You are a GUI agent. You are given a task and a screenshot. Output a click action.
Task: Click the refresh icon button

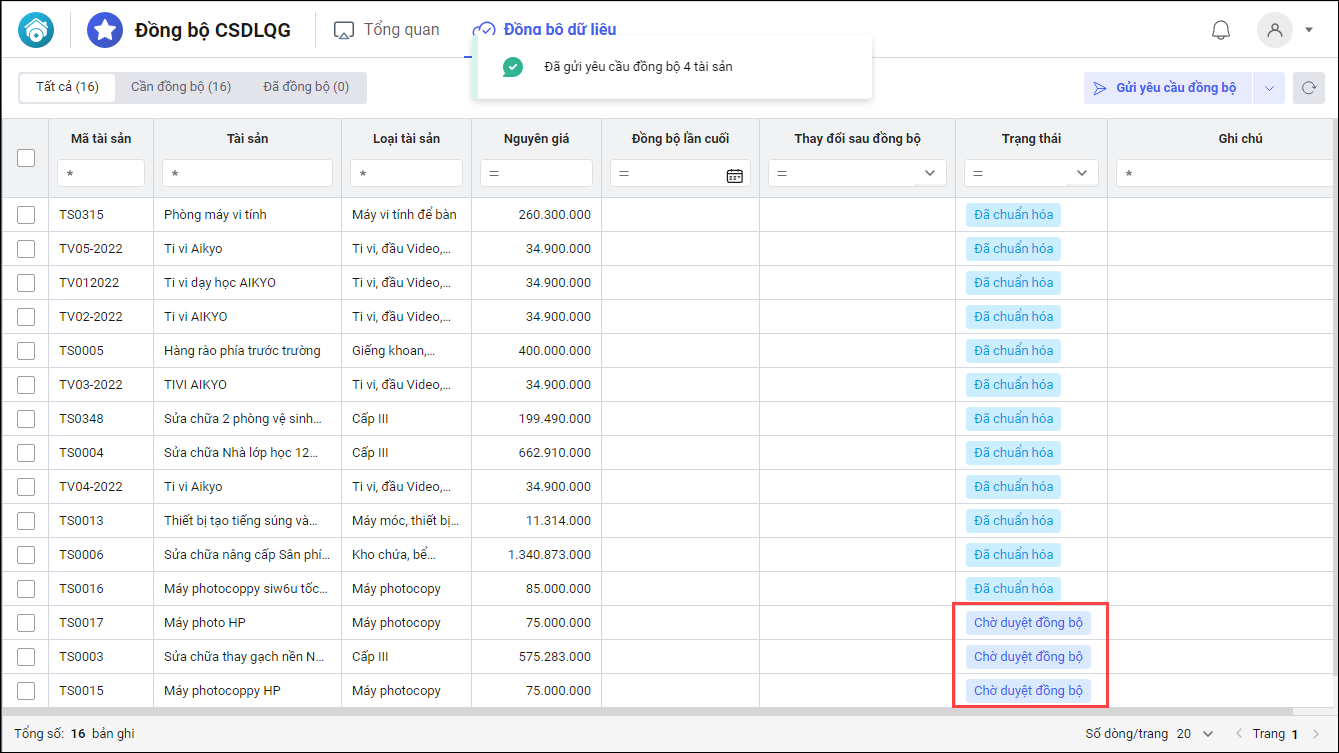(1308, 88)
